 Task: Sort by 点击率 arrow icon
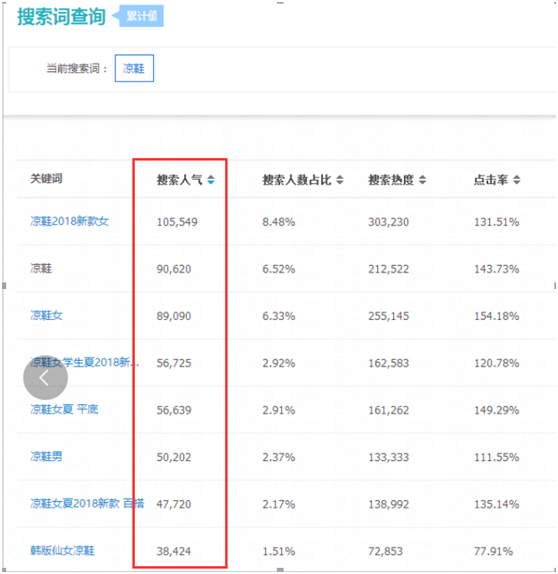click(x=517, y=180)
